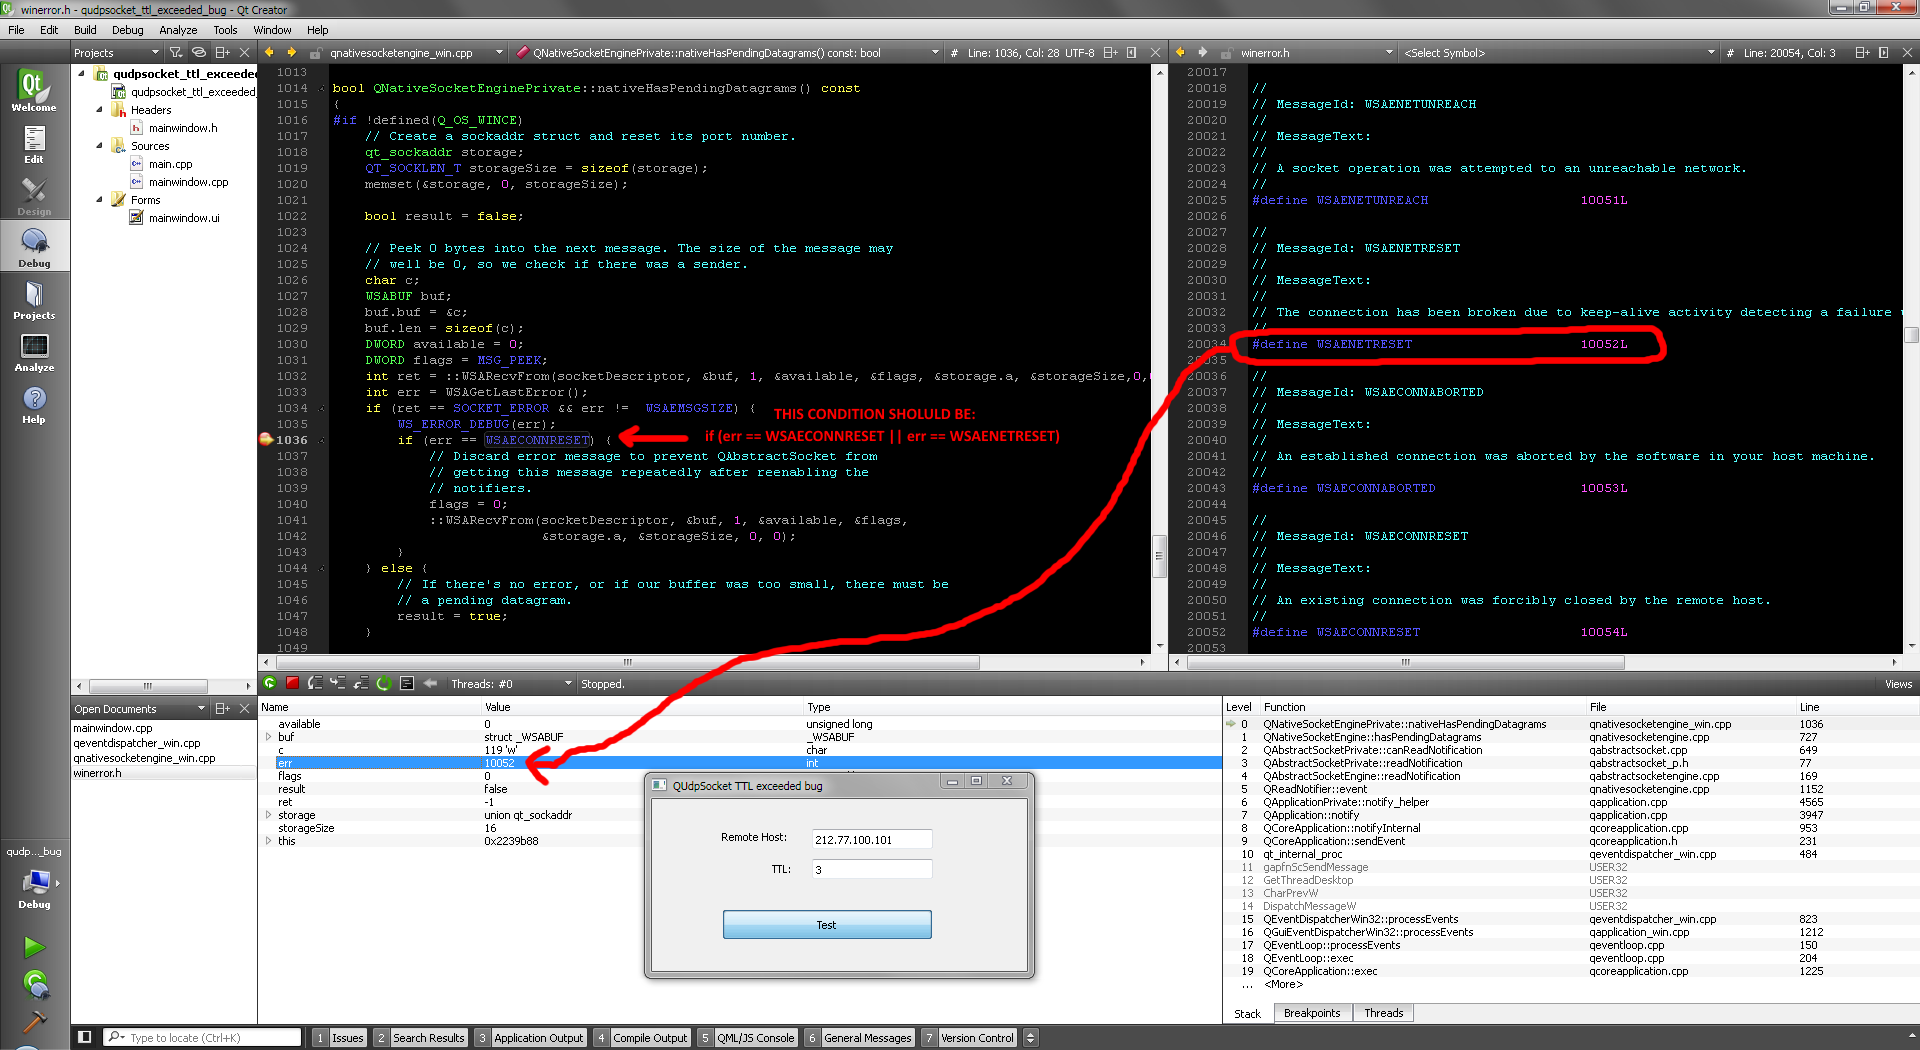Open the Analyze mode in sidebar
The height and width of the screenshot is (1050, 1920).
[34, 352]
